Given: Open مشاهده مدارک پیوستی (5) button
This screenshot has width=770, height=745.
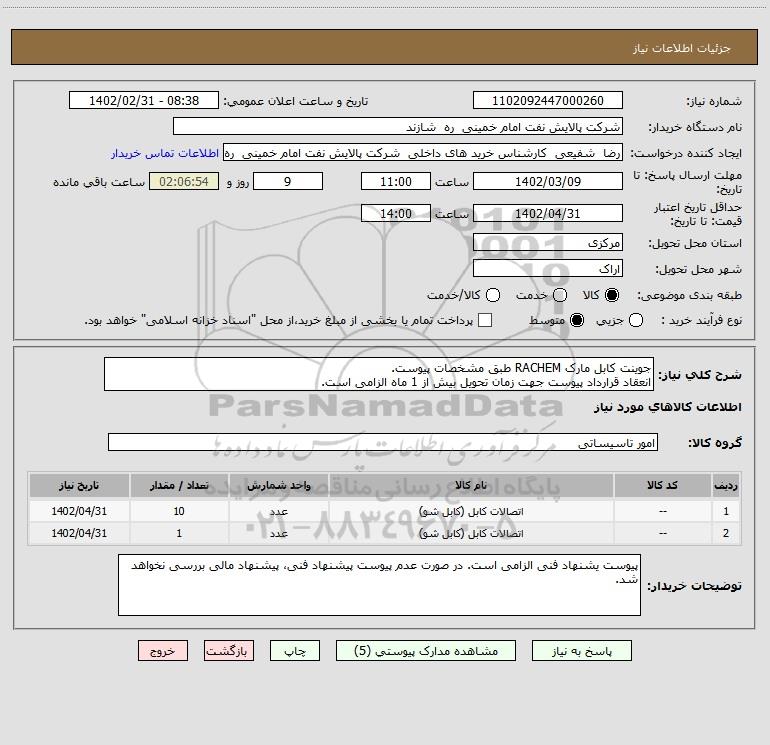Looking at the screenshot, I should pyautogui.click(x=426, y=651).
